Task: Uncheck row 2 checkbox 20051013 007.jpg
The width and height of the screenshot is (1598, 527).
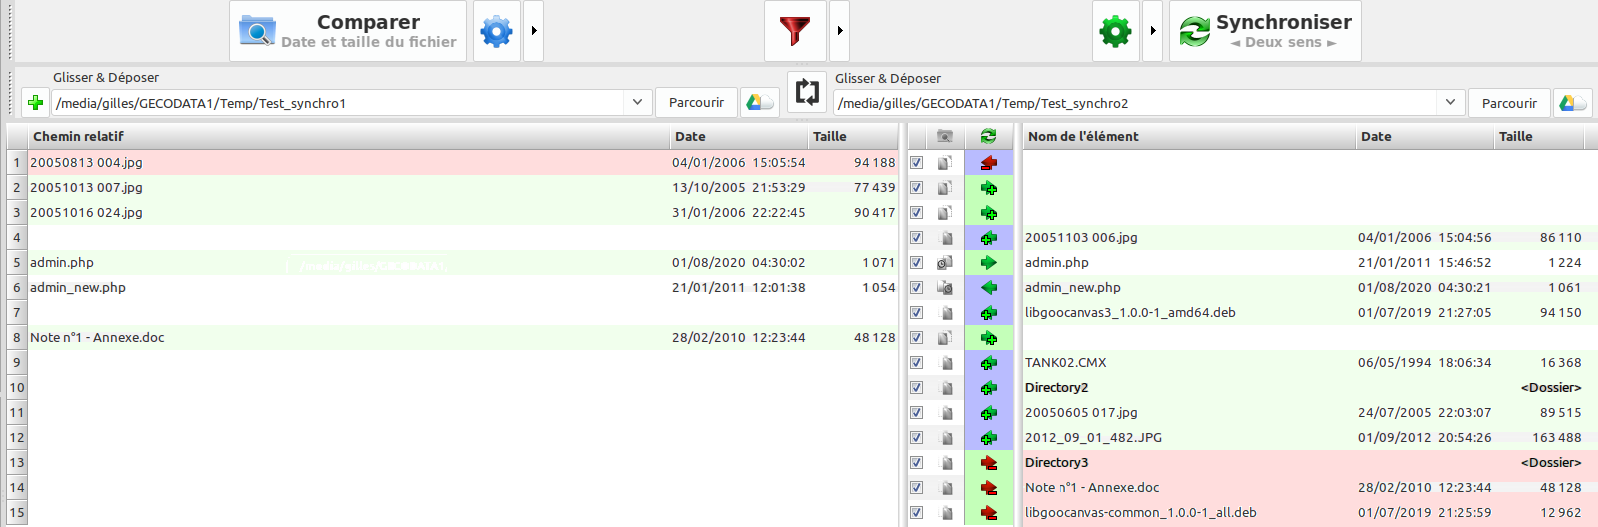Action: 916,187
